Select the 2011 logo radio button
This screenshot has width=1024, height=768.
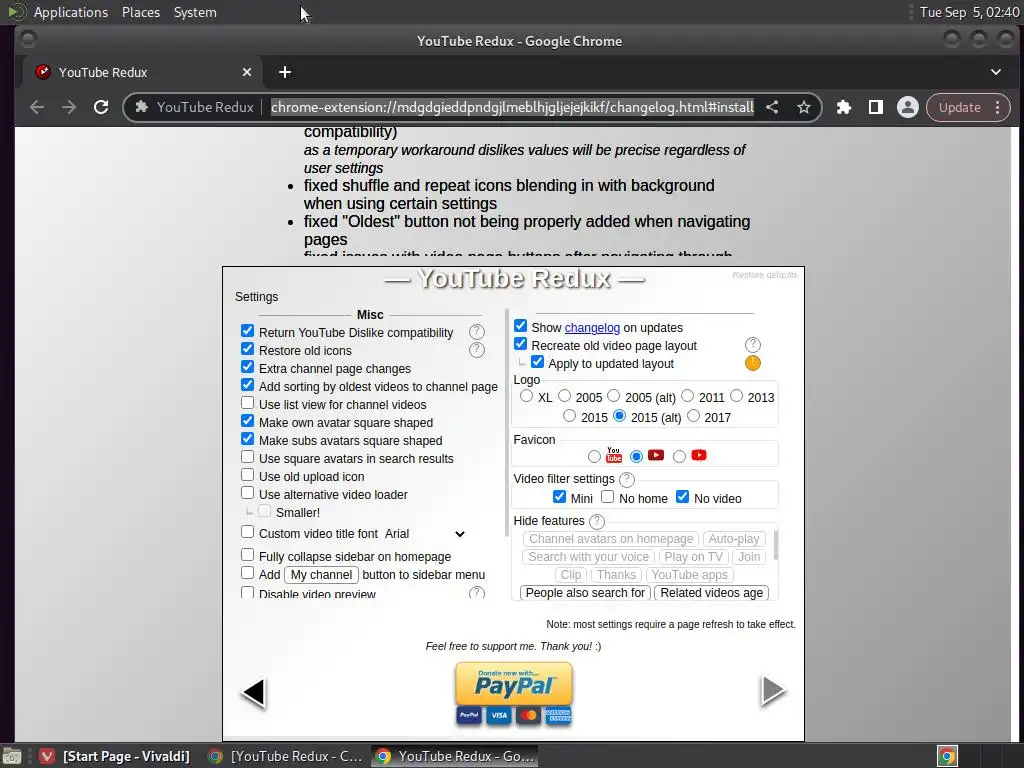click(x=688, y=396)
